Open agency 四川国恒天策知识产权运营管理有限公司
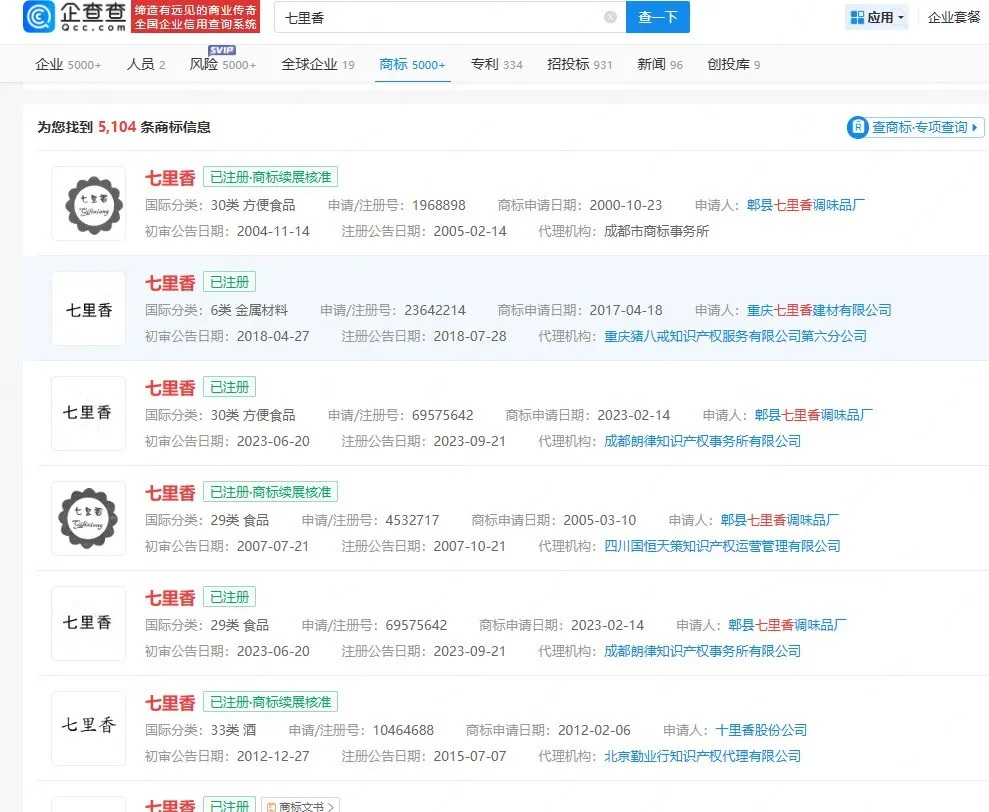Screen dimensions: 989x812 tap(722, 546)
